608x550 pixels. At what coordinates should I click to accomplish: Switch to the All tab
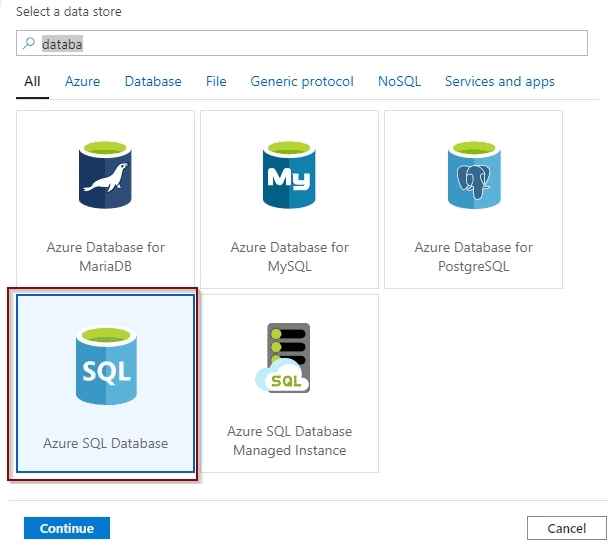tap(32, 81)
